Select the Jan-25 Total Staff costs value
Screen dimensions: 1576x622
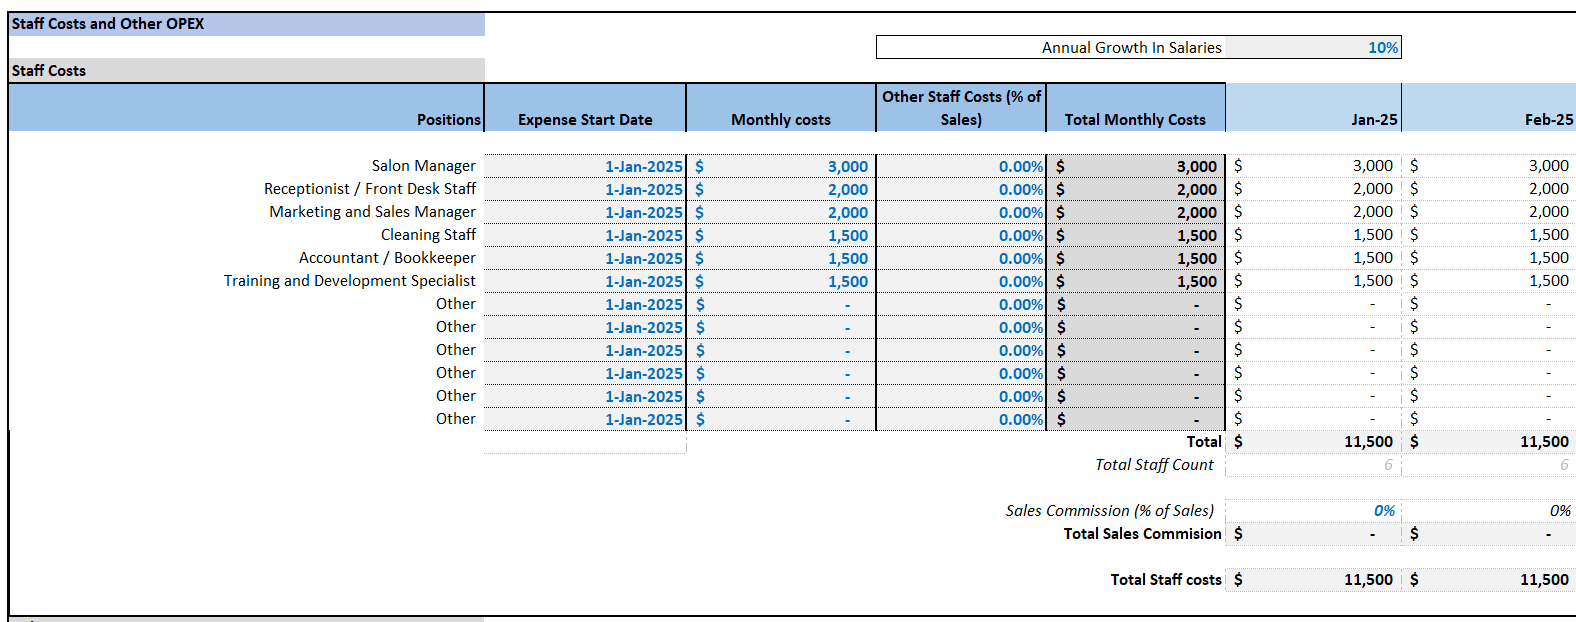coord(1313,580)
